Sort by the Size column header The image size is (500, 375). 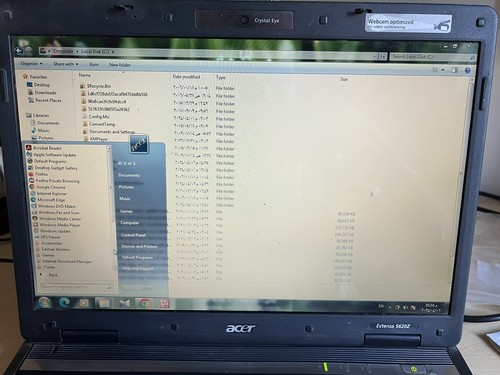344,79
